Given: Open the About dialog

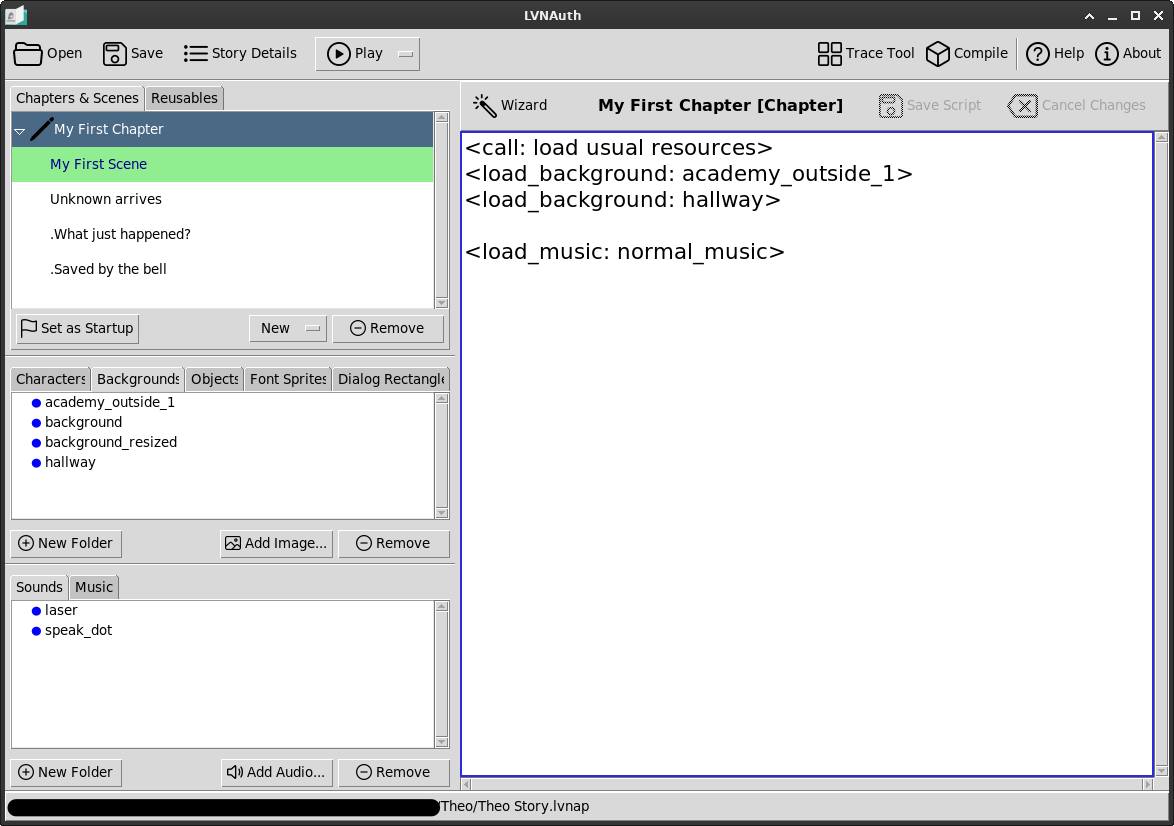Looking at the screenshot, I should [x=1128, y=53].
